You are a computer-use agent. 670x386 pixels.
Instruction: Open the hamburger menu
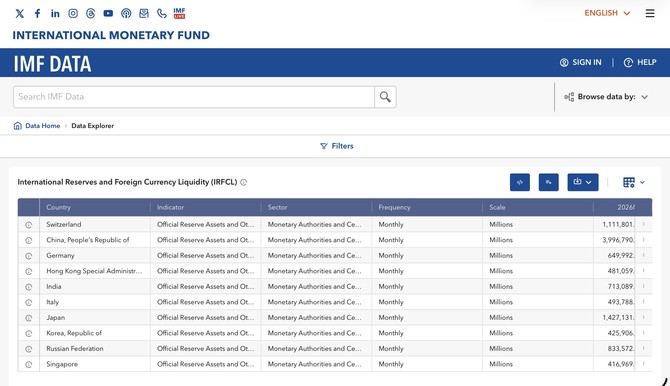point(650,13)
